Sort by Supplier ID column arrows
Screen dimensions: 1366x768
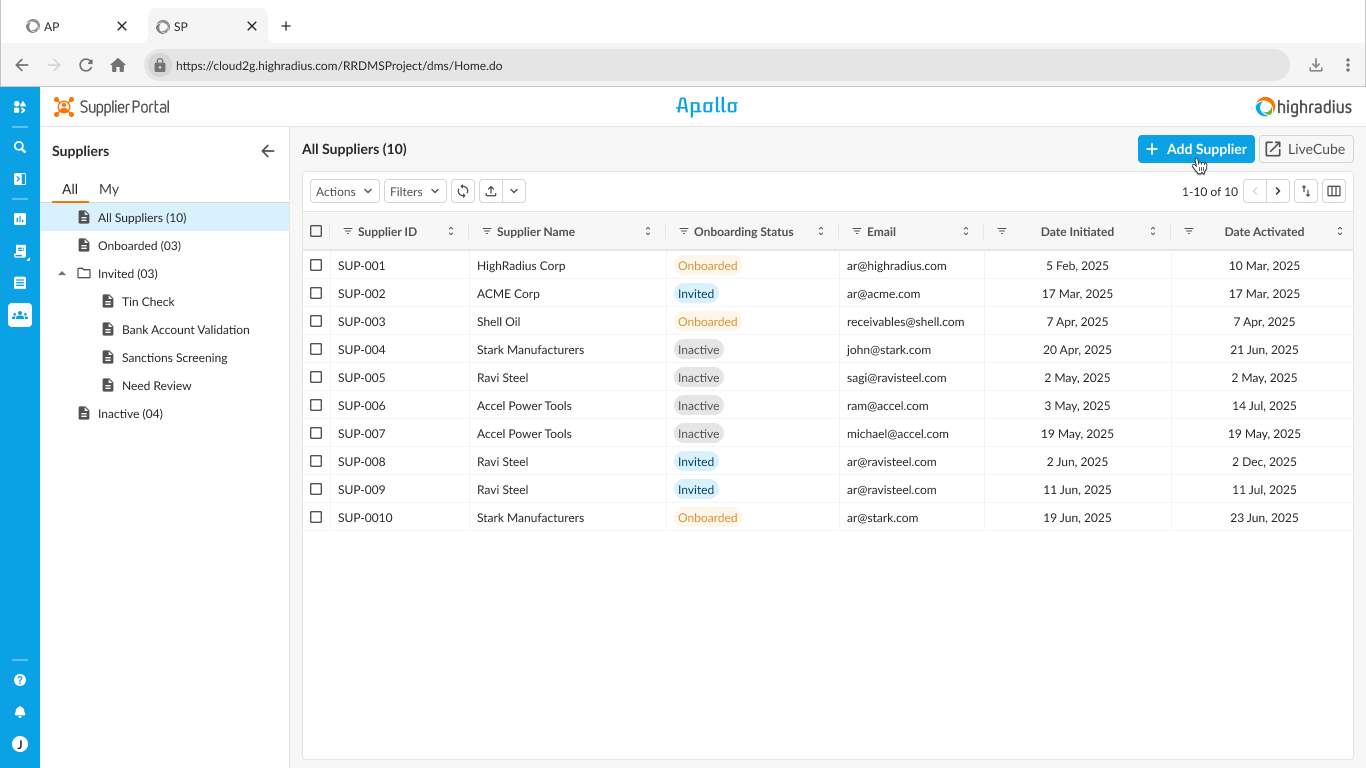(x=451, y=231)
